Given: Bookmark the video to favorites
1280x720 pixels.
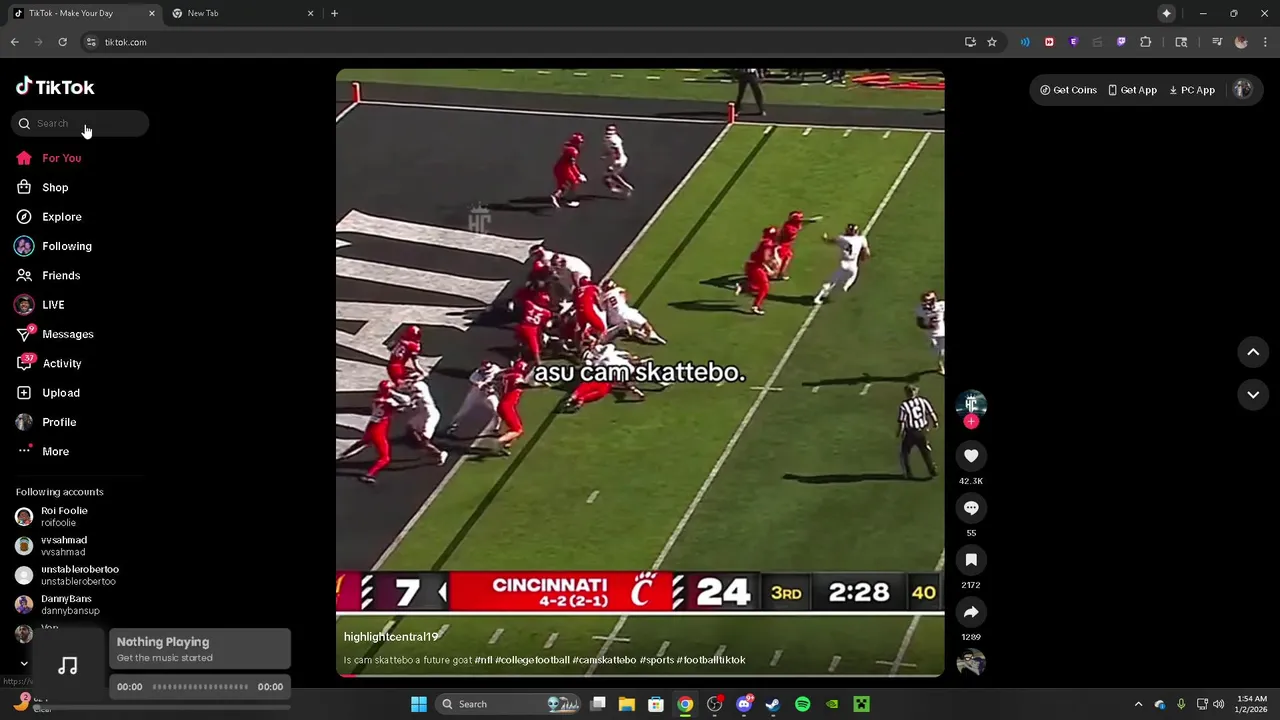Looking at the screenshot, I should pyautogui.click(x=971, y=560).
